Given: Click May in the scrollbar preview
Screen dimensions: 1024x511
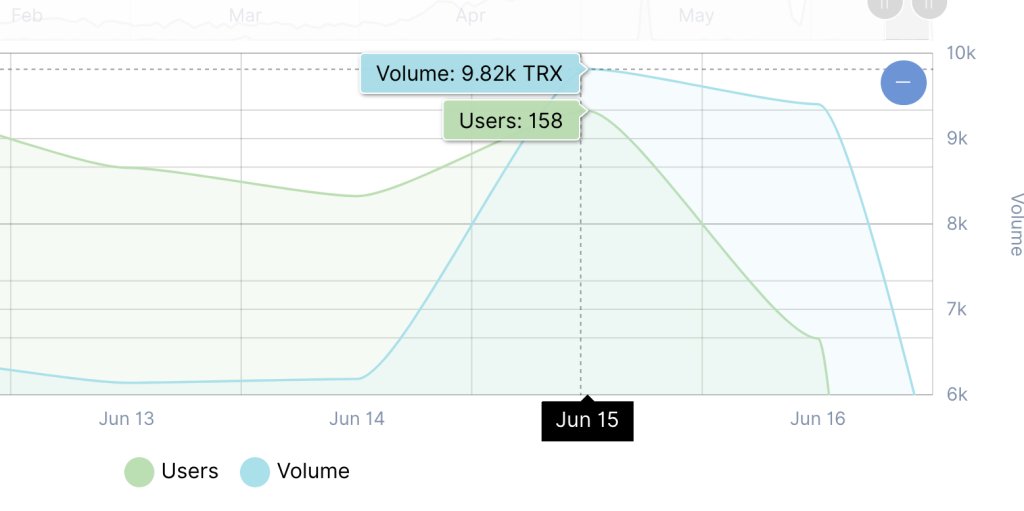Looking at the screenshot, I should point(696,16).
